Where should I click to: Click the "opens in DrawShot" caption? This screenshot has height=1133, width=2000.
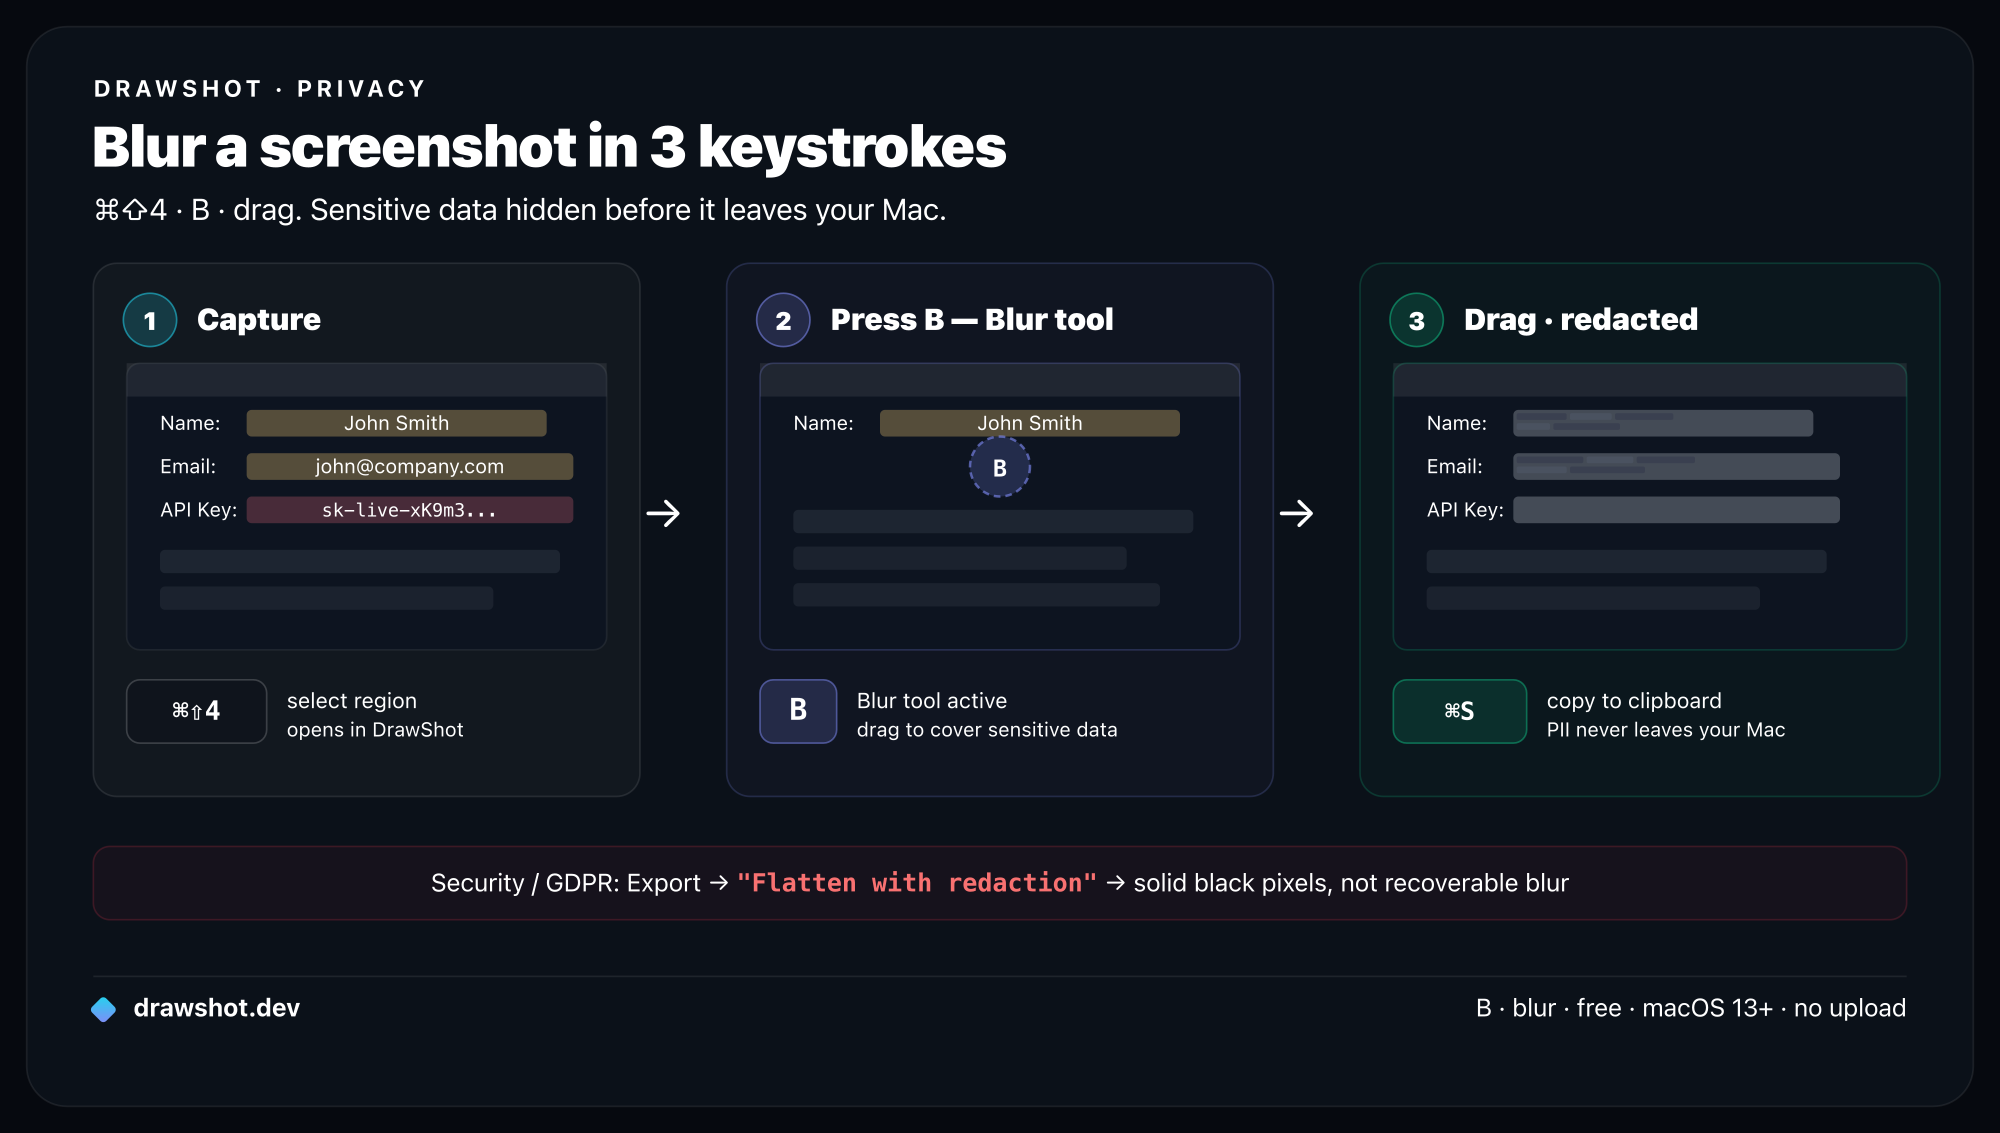[x=375, y=730]
